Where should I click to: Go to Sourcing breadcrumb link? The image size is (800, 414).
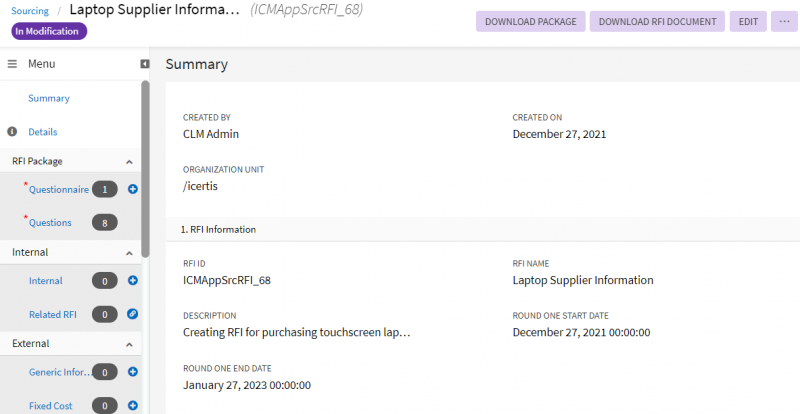point(30,10)
